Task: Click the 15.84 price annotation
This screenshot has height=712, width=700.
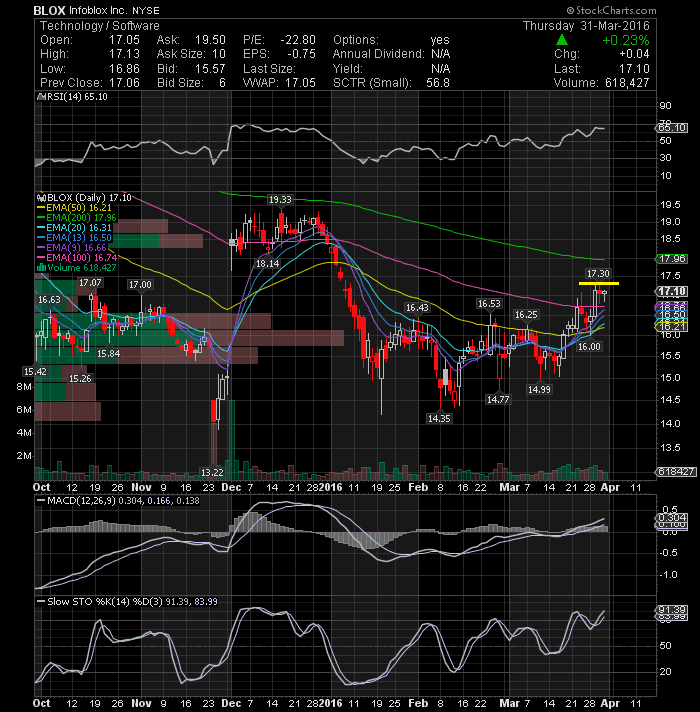Action: click(108, 354)
